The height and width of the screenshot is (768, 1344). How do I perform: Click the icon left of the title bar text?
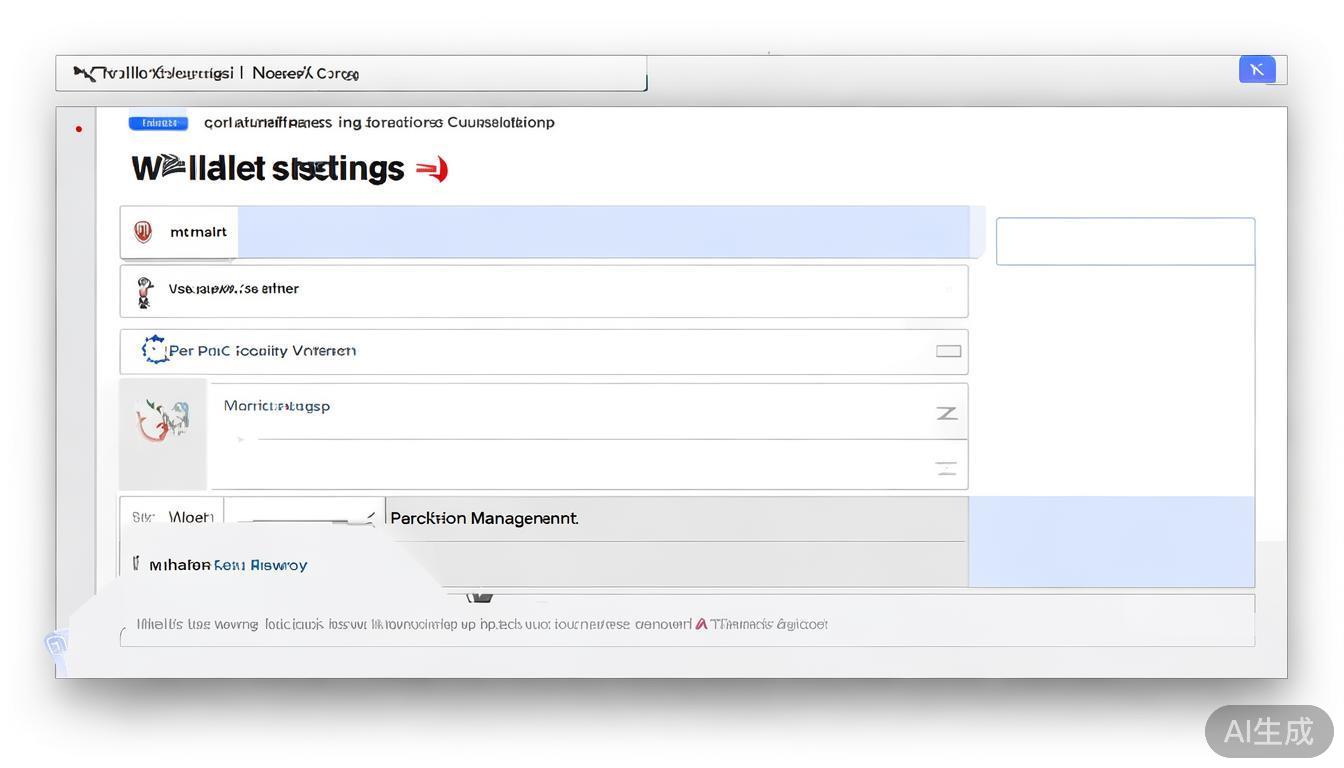[x=85, y=73]
